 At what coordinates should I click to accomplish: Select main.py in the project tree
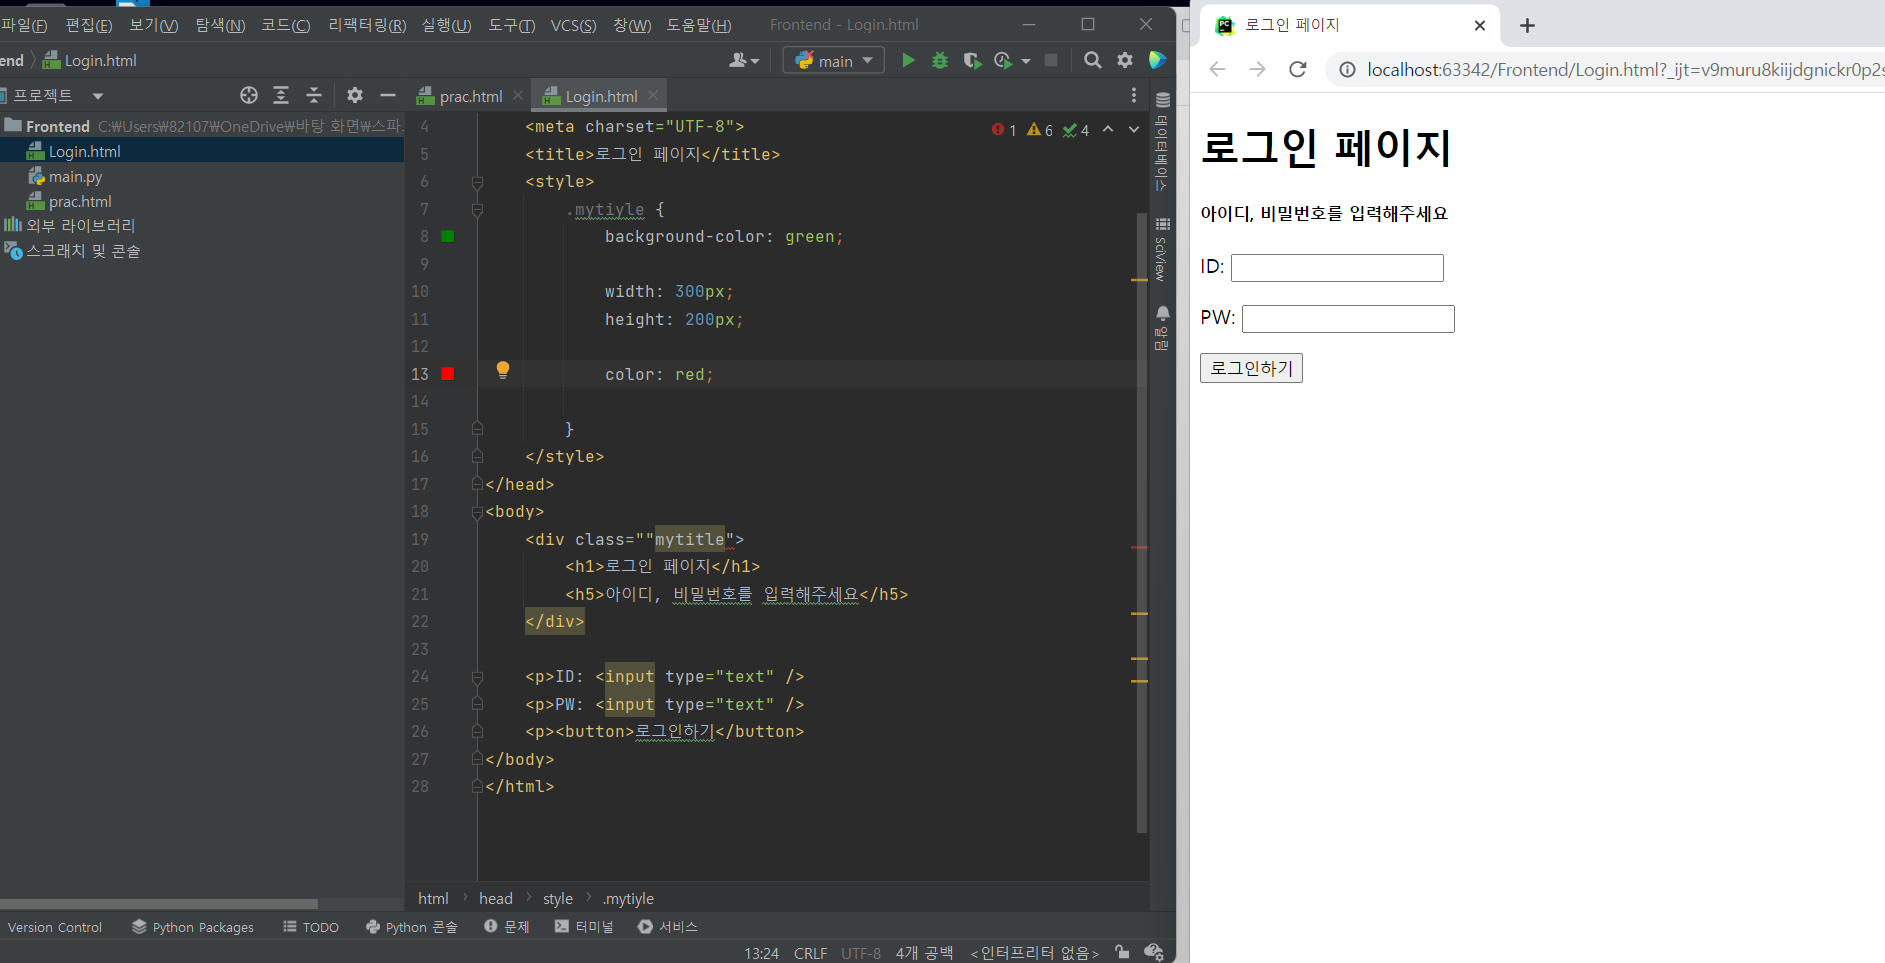click(x=75, y=177)
